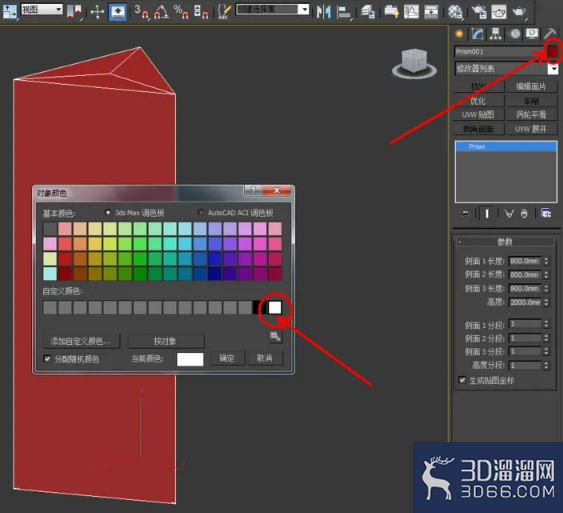
Task: Switch to the Modify panel tab
Action: 477,34
